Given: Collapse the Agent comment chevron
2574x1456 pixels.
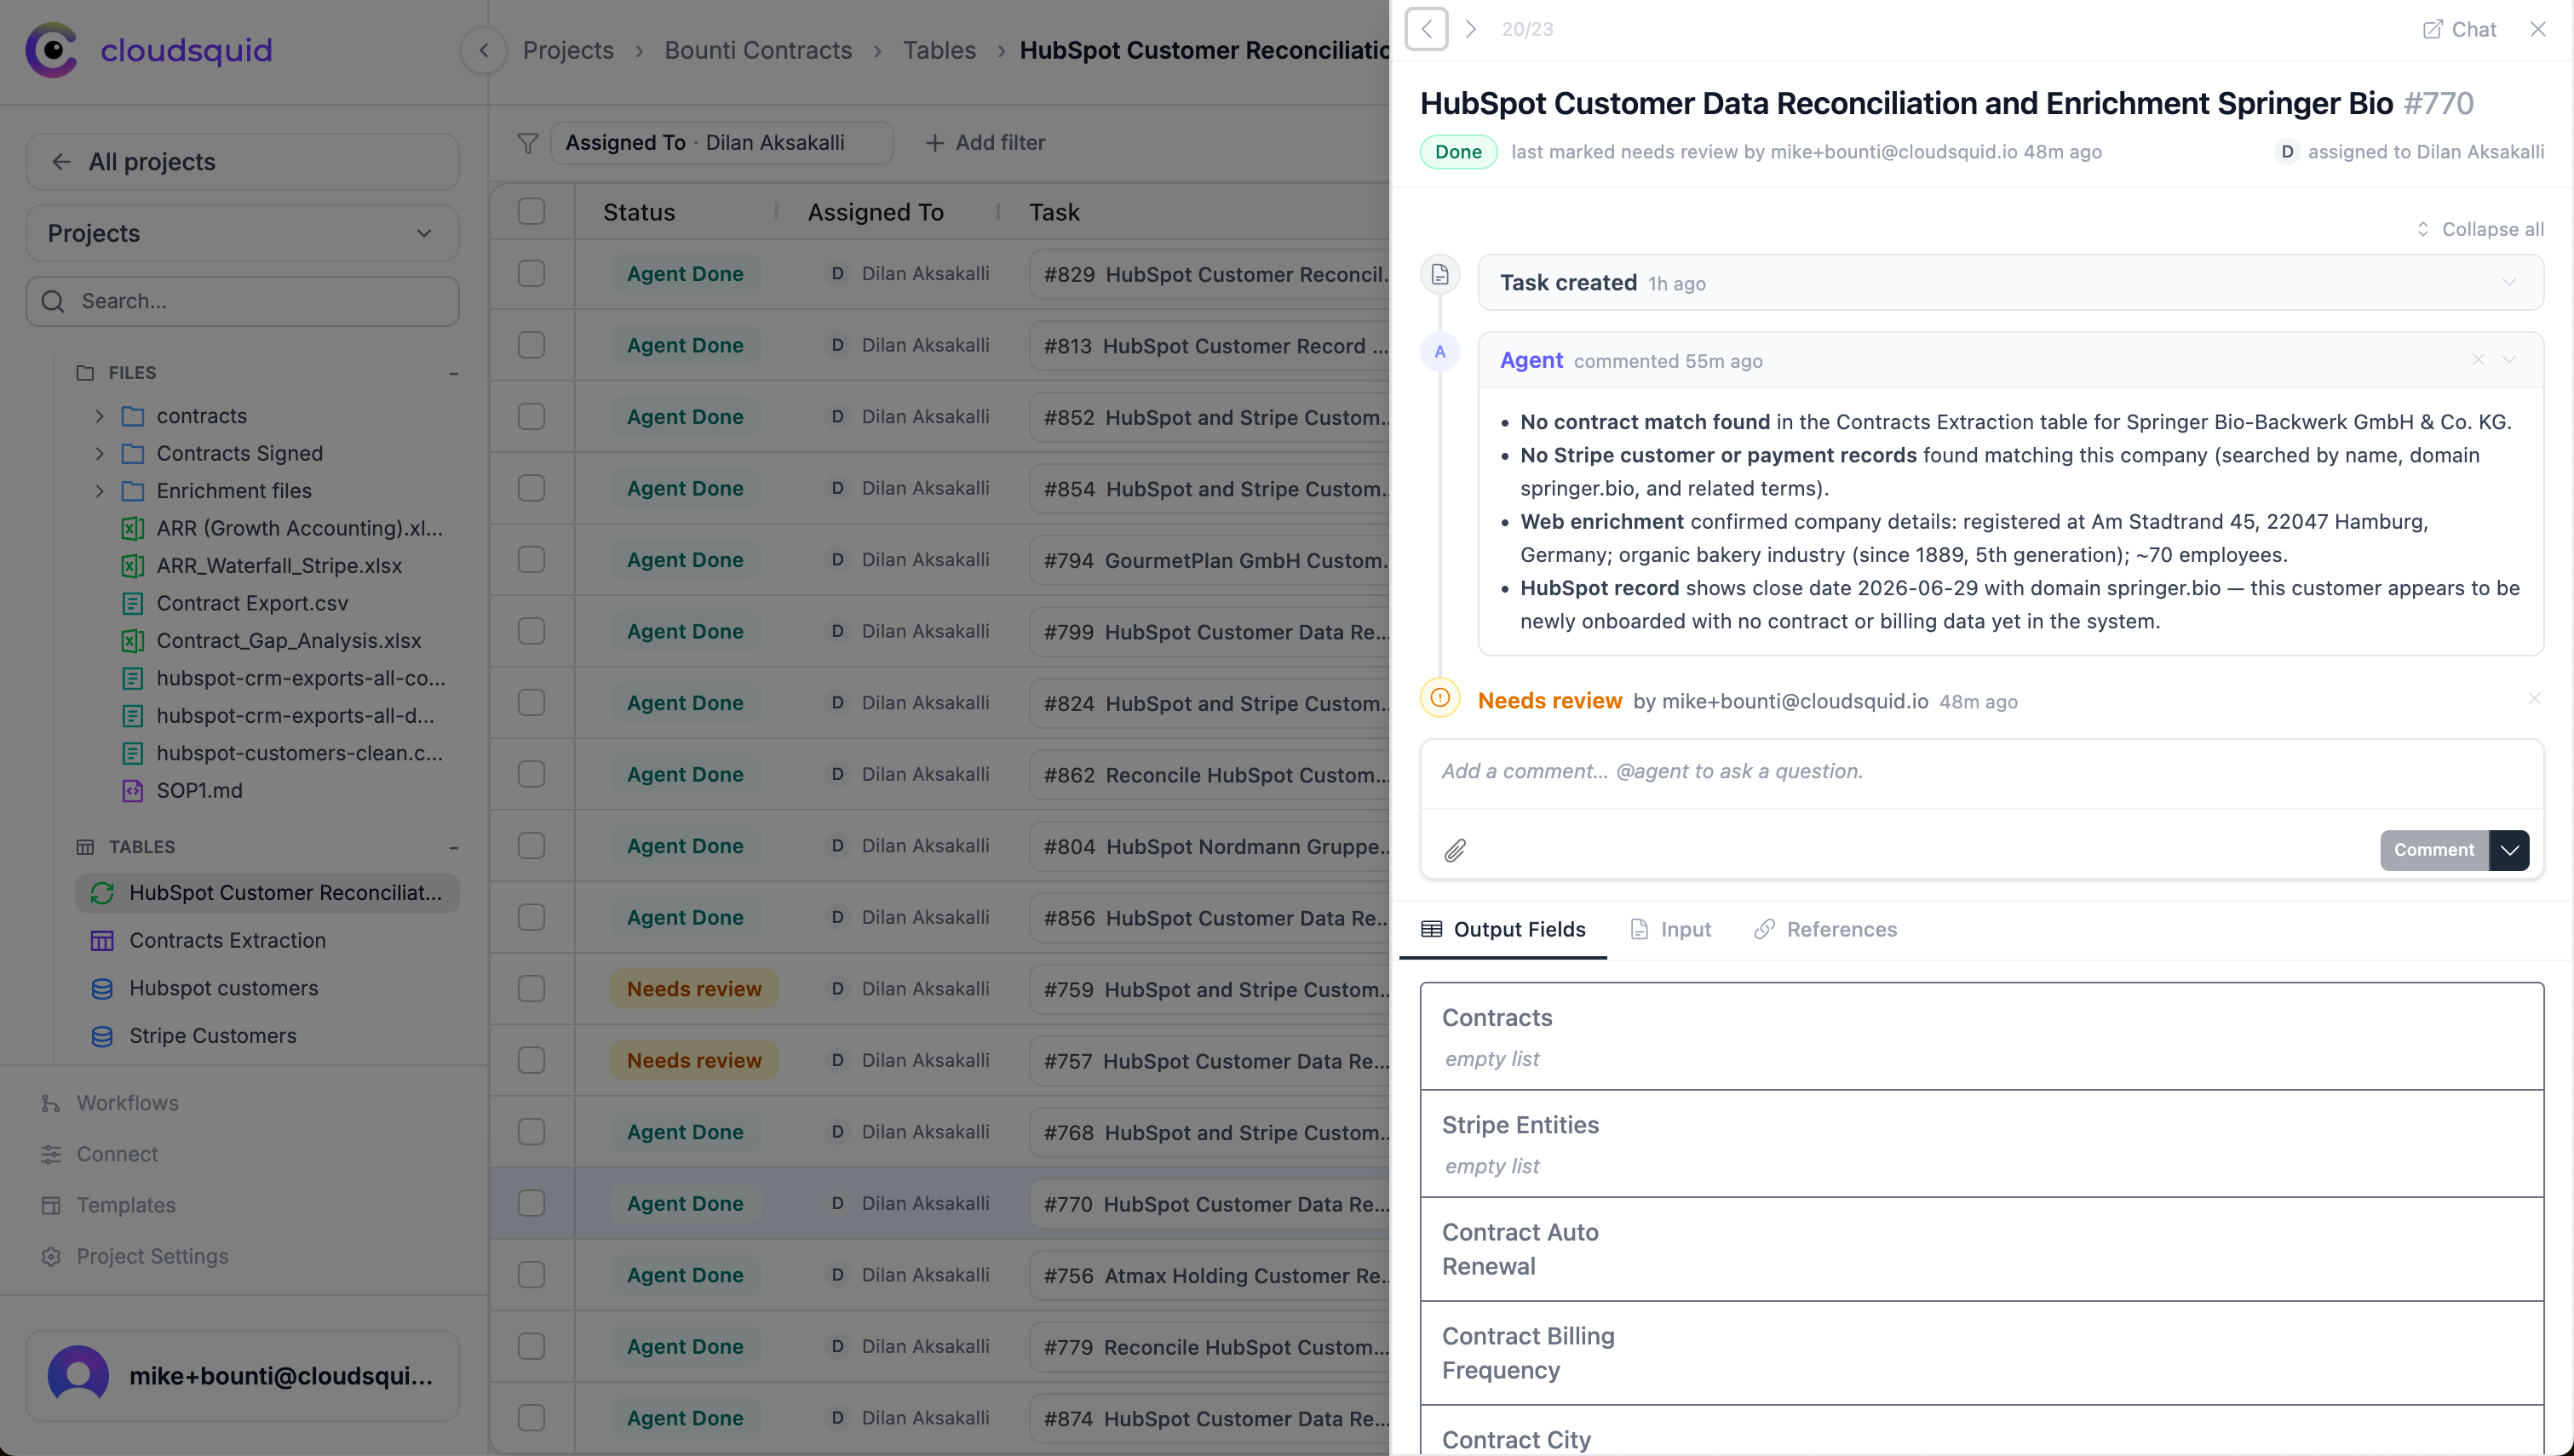Looking at the screenshot, I should [2509, 360].
